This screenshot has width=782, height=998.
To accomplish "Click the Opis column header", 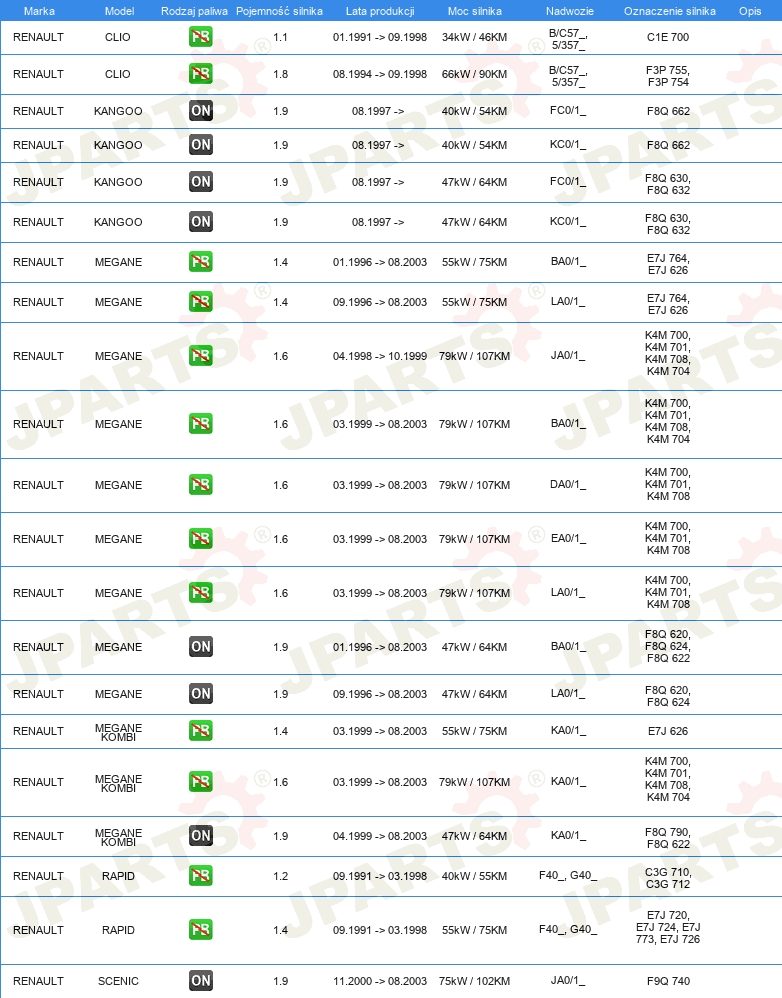I will (x=750, y=11).
